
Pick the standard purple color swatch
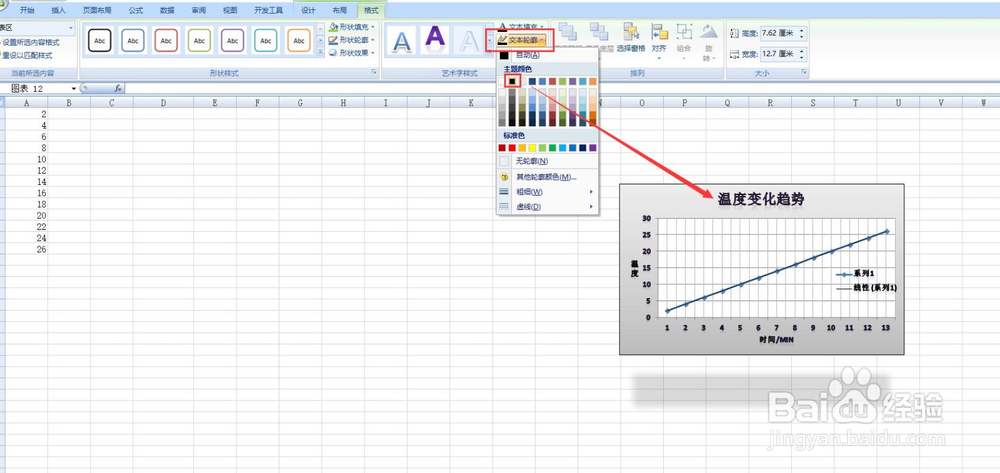coord(592,148)
